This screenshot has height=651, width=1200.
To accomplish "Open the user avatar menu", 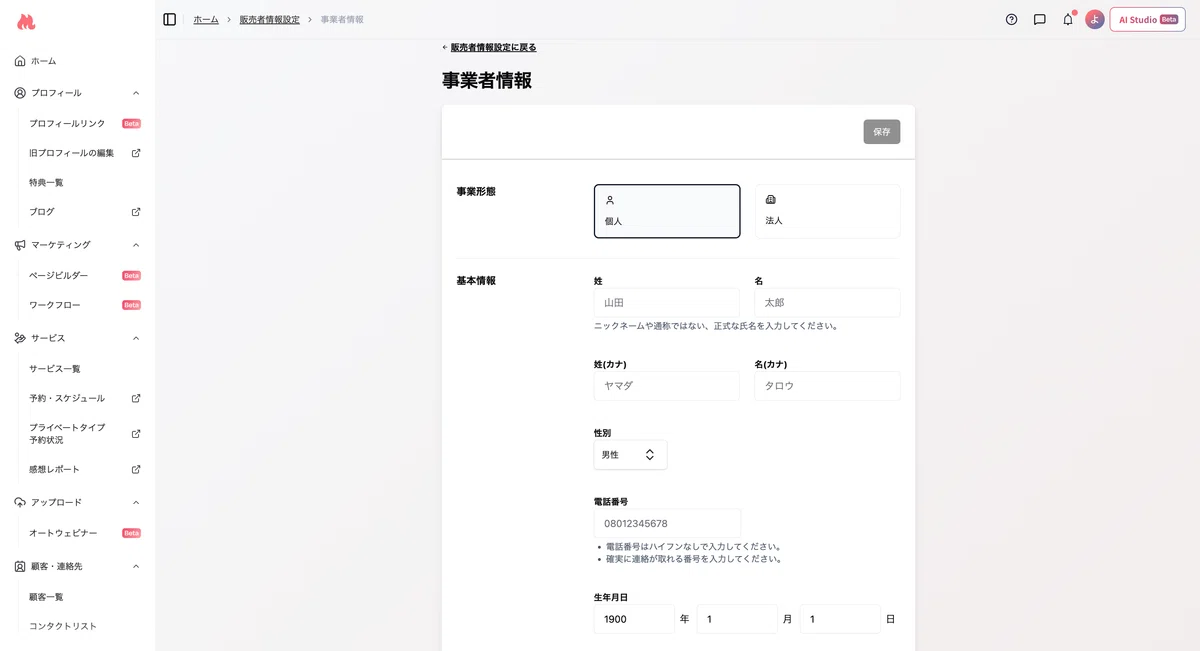I will click(x=1095, y=19).
